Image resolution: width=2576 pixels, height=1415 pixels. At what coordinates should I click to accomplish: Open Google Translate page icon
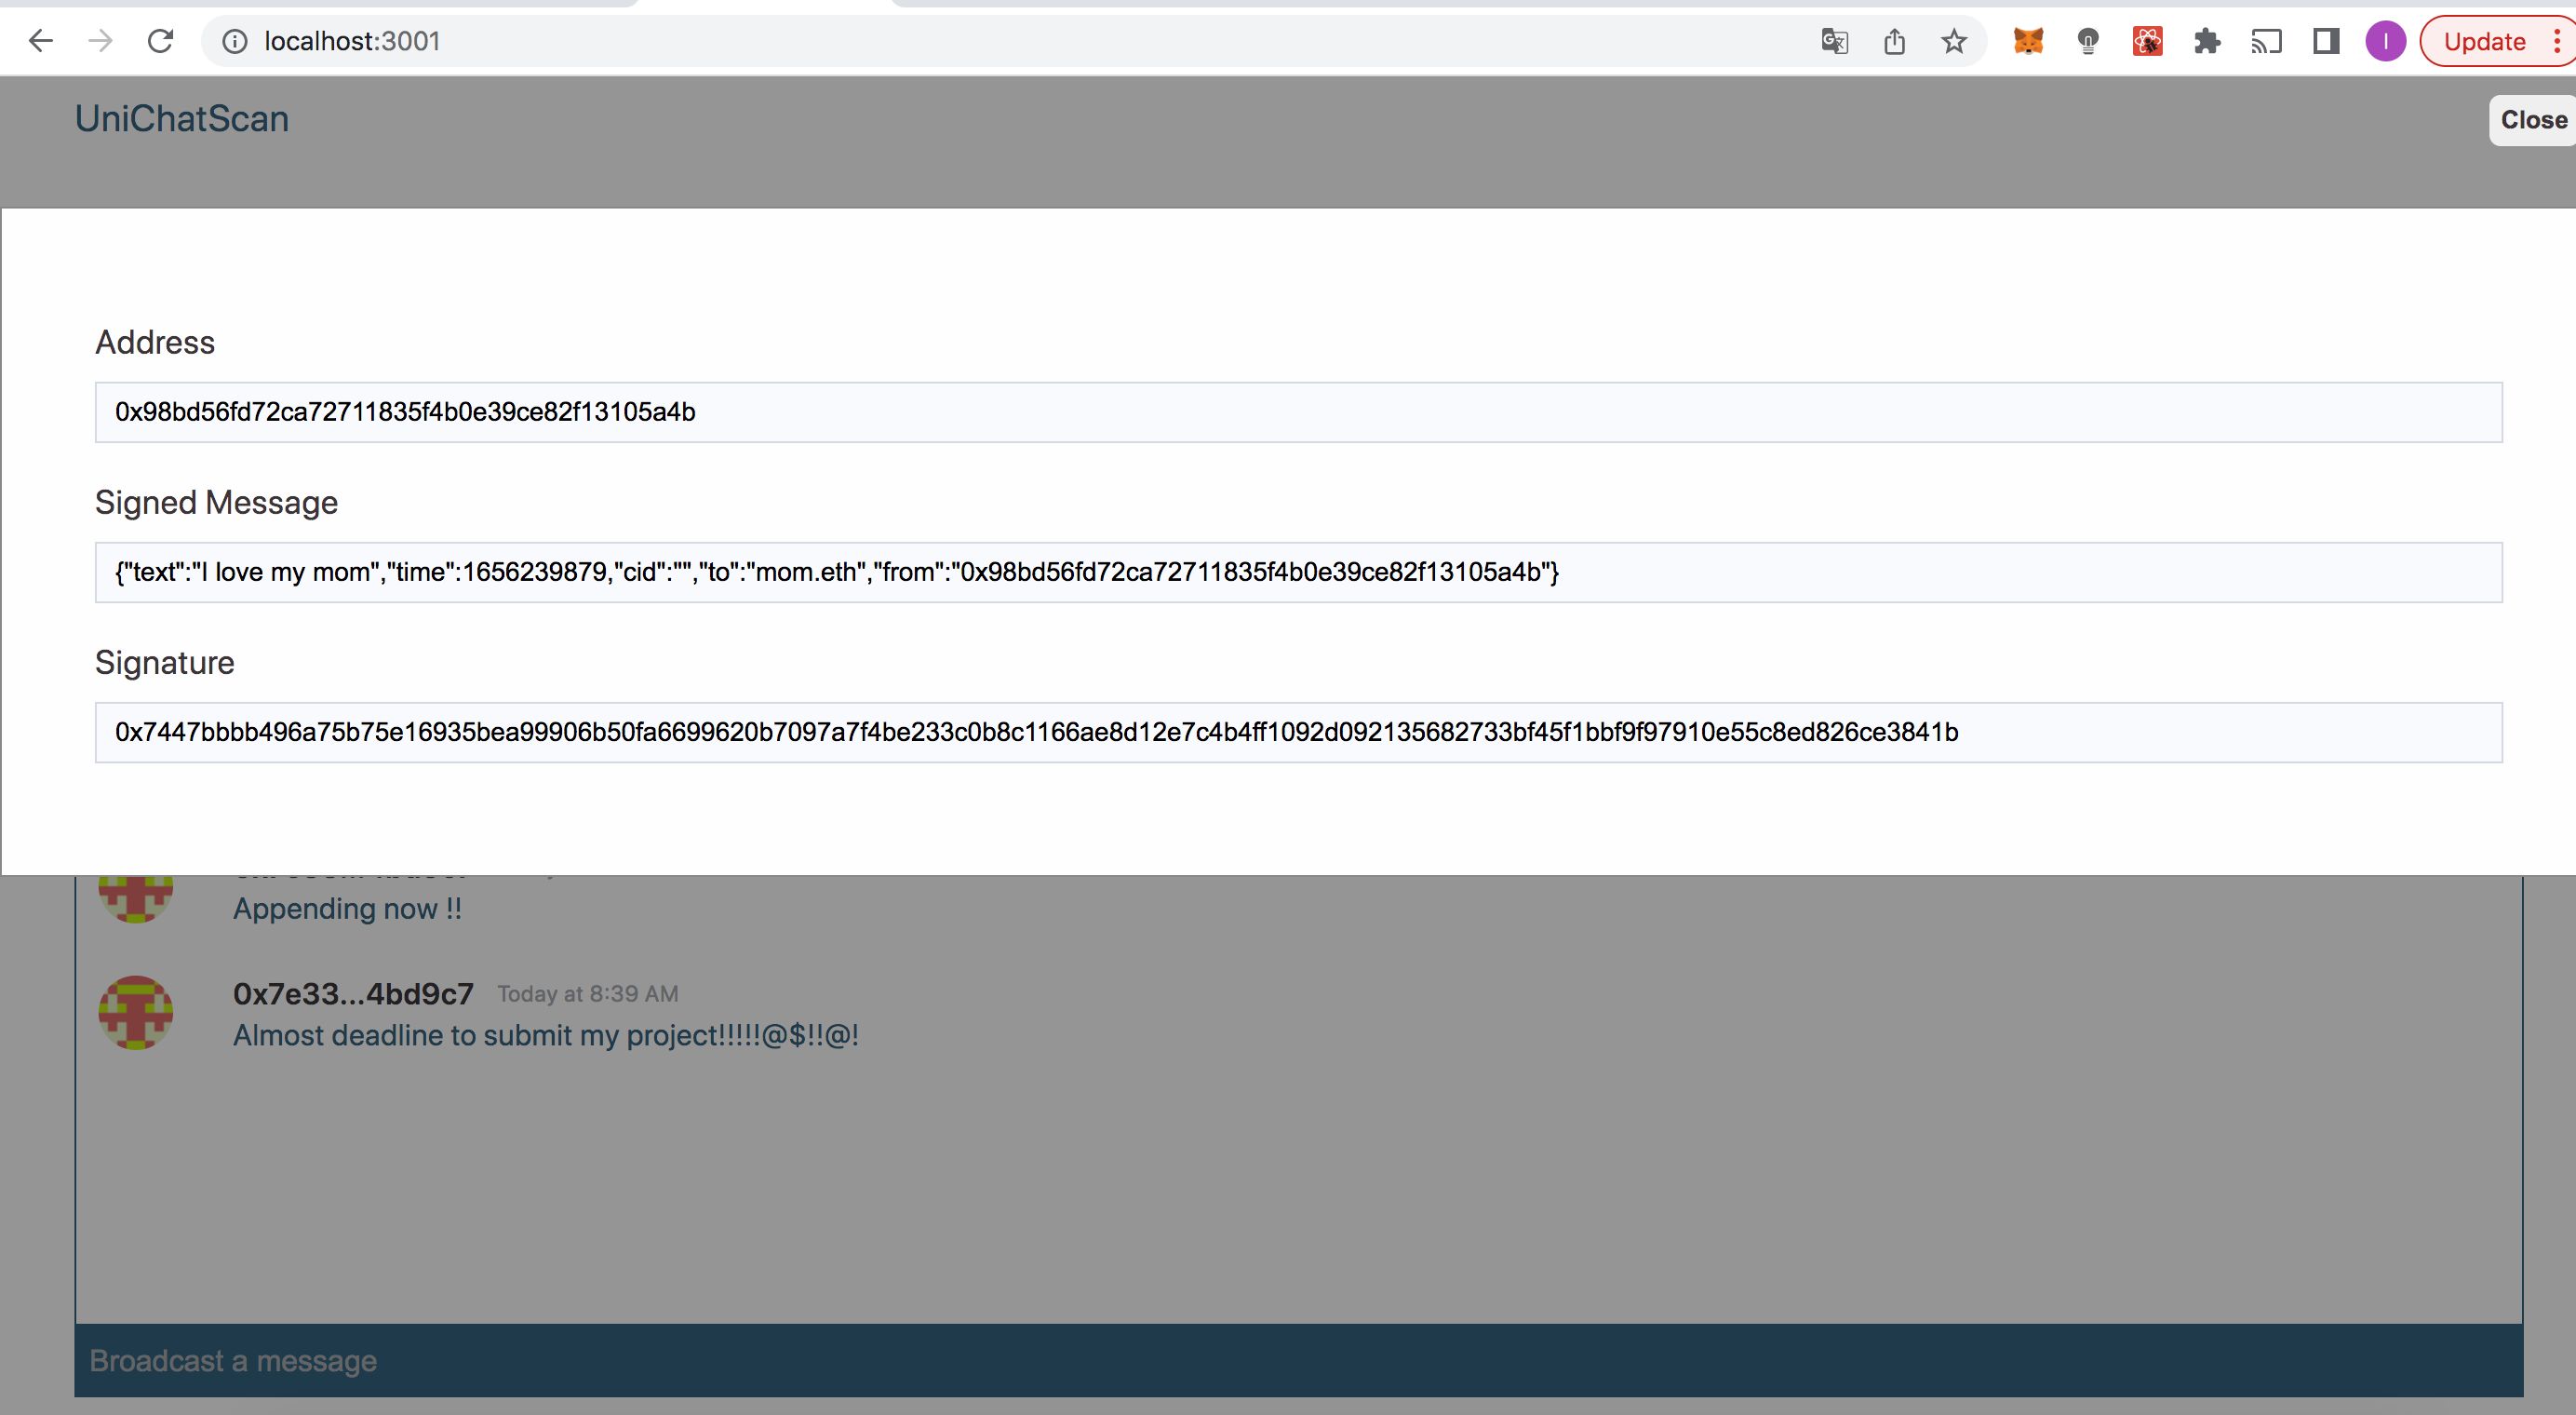tap(1834, 41)
